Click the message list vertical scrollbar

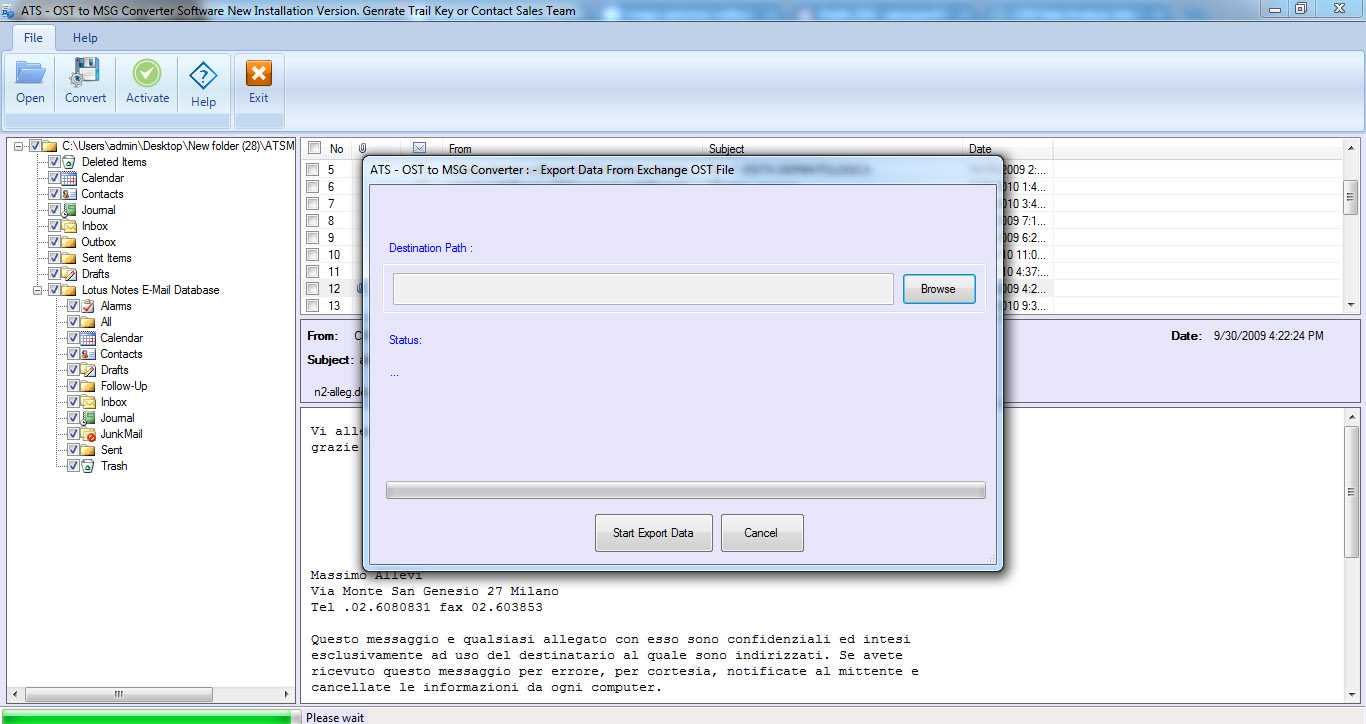click(x=1350, y=226)
